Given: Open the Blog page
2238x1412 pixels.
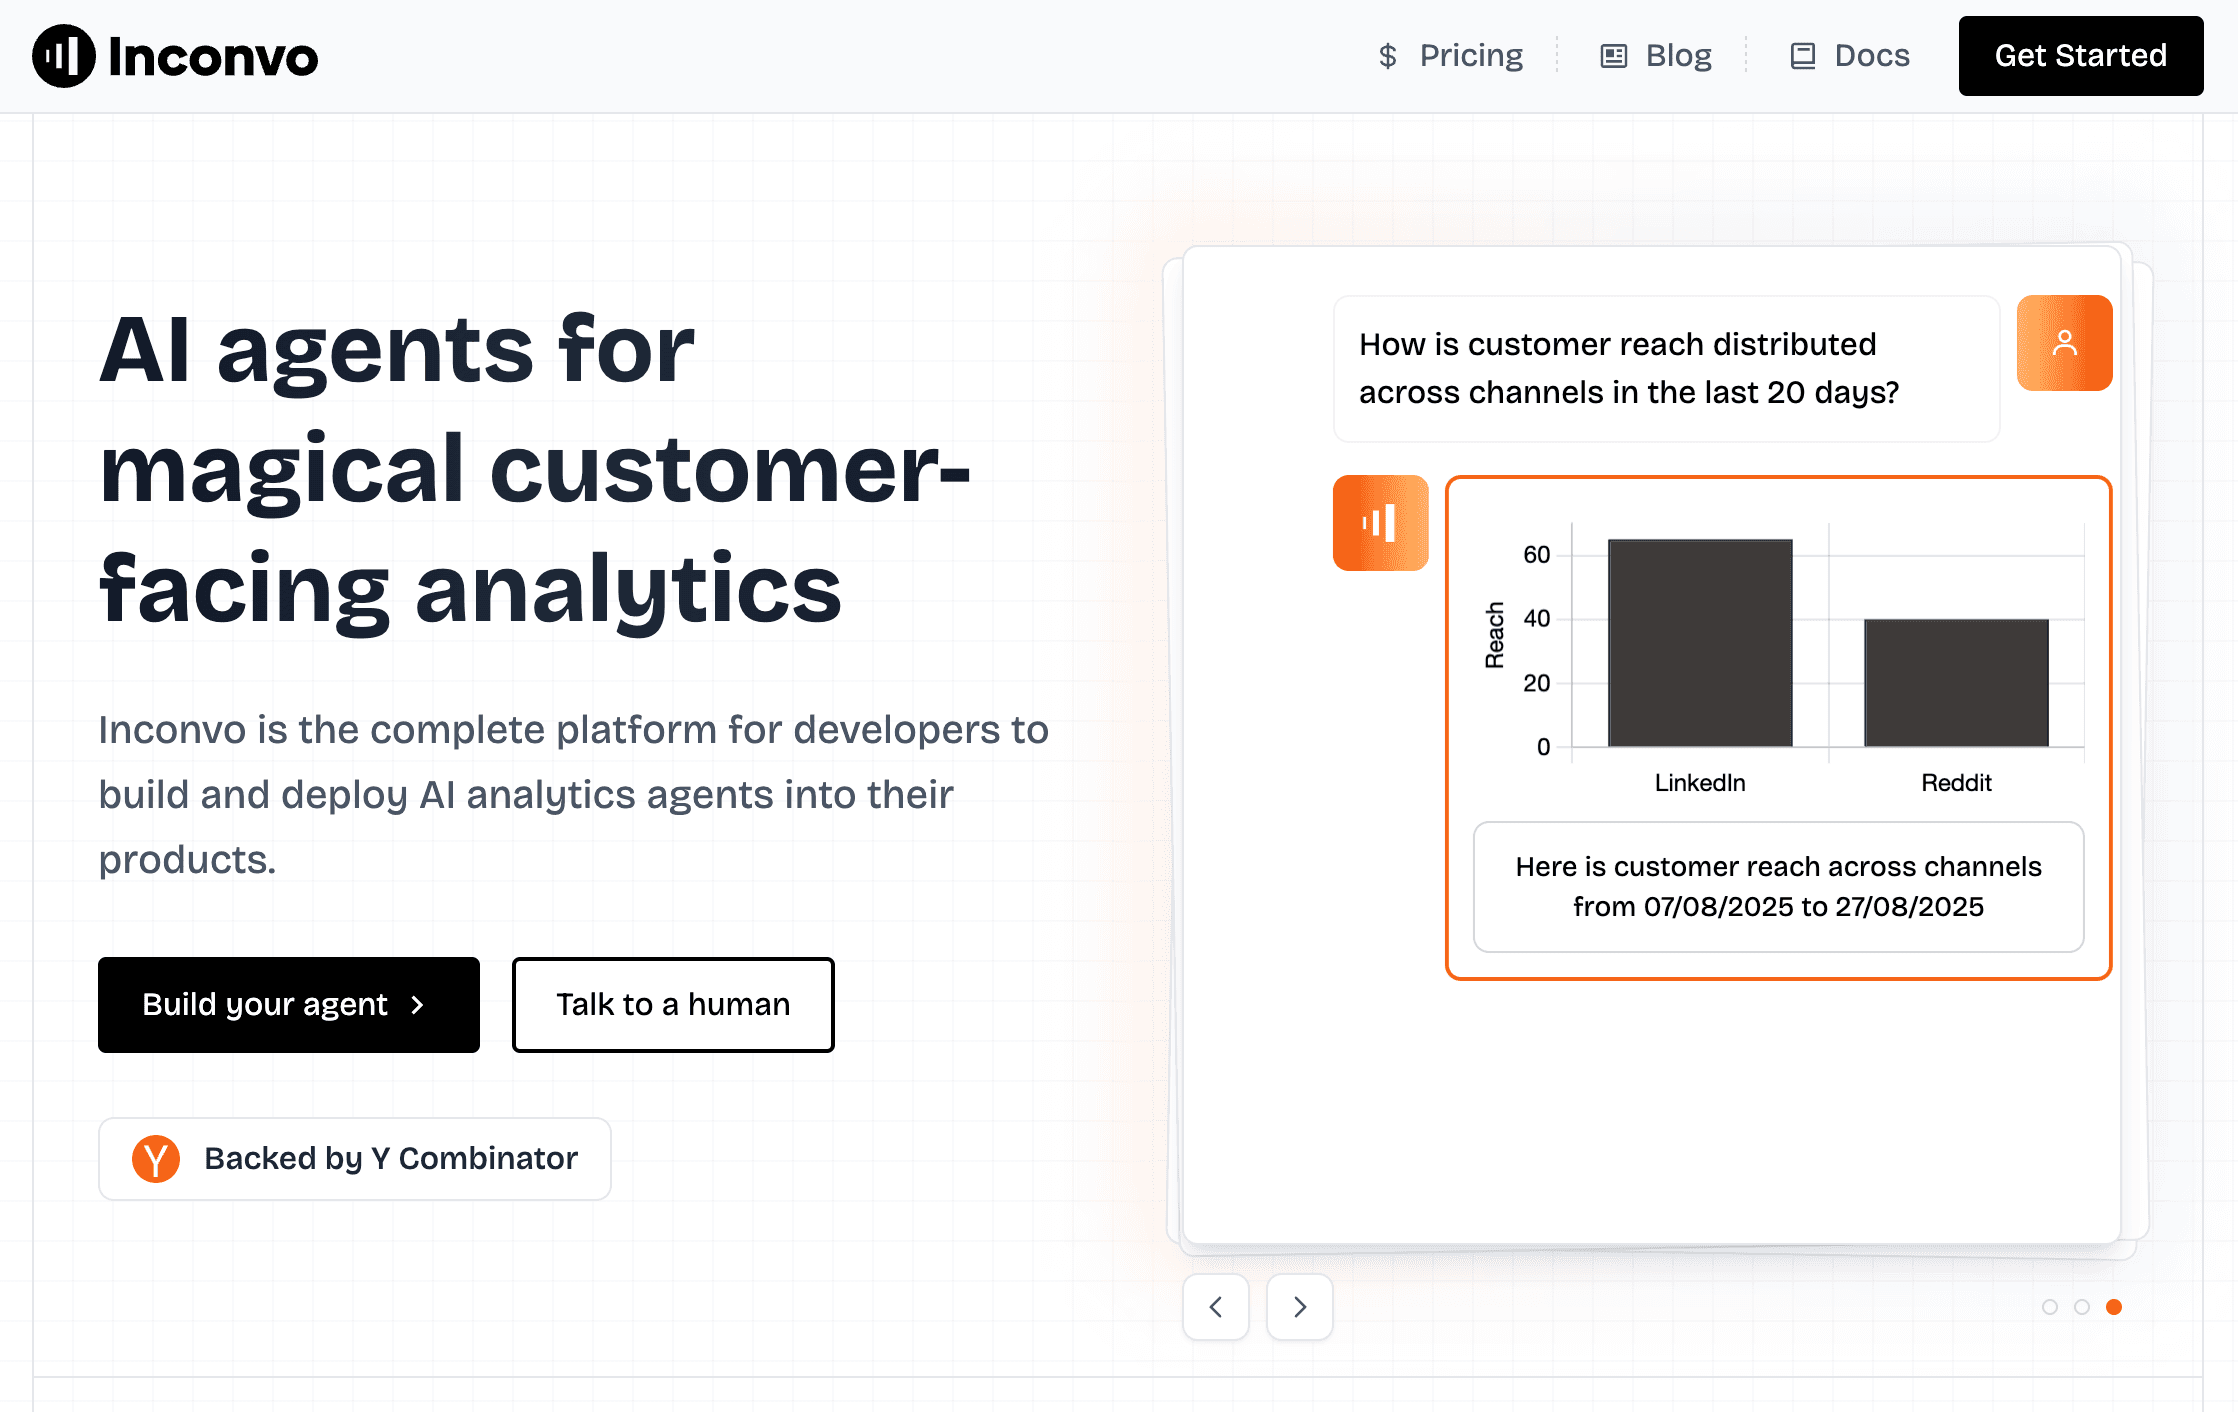Looking at the screenshot, I should [1678, 56].
